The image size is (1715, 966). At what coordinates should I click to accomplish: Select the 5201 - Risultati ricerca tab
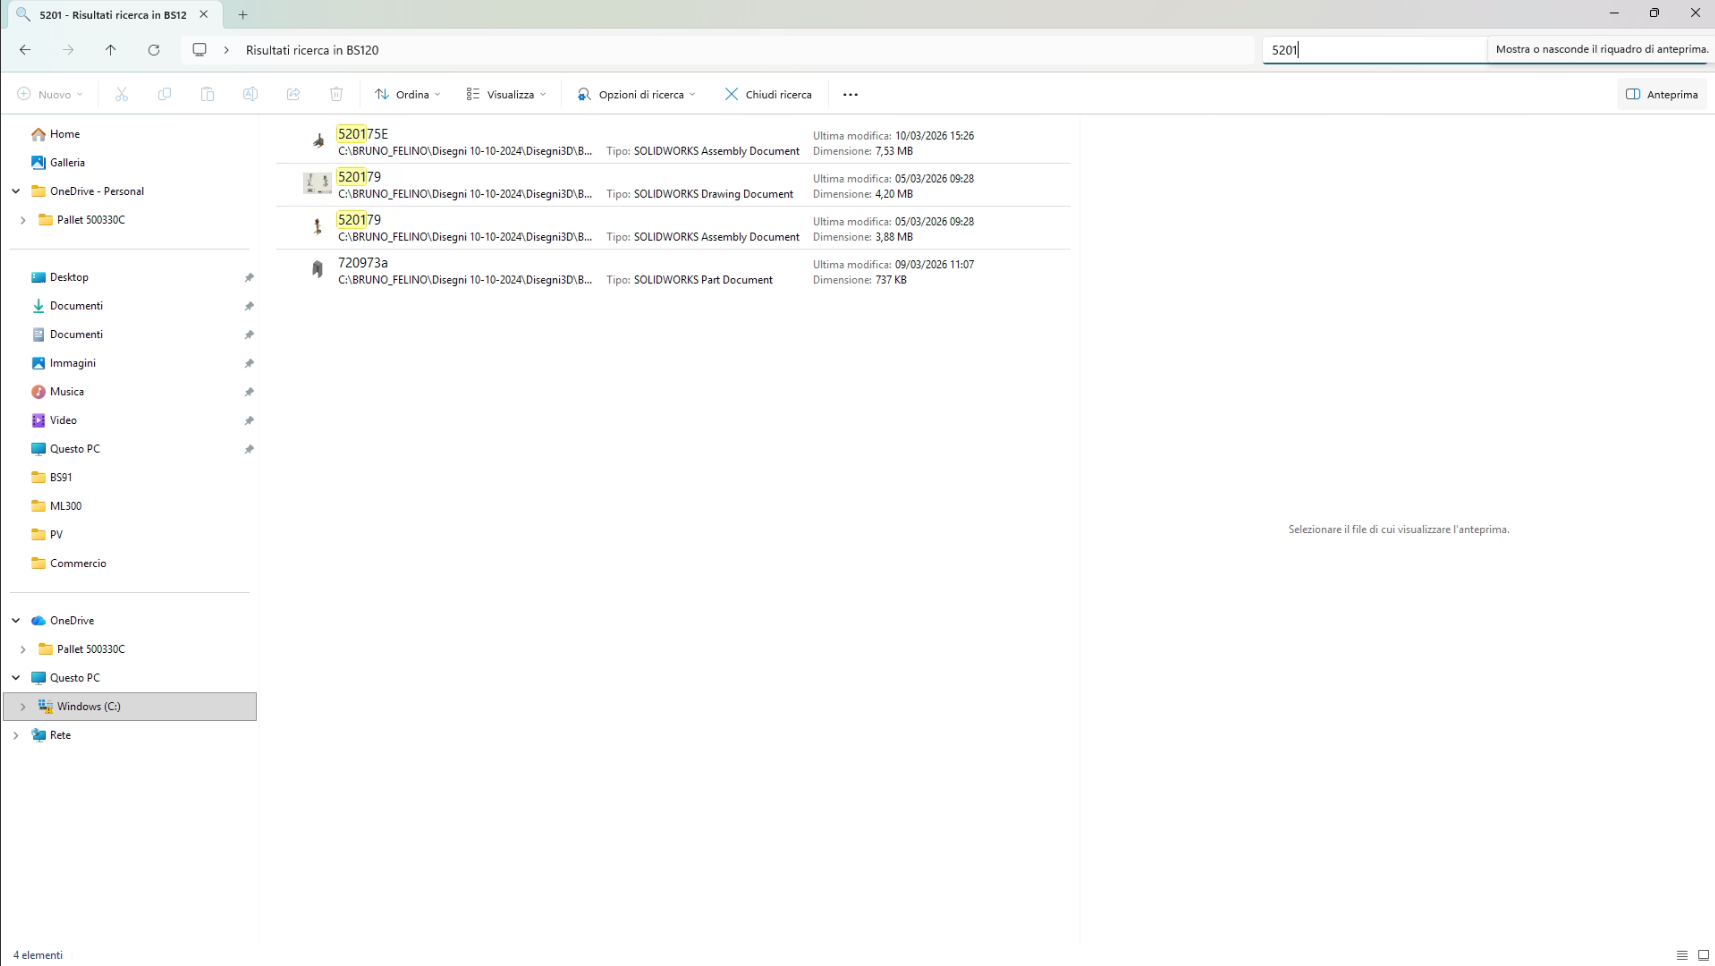pos(113,15)
